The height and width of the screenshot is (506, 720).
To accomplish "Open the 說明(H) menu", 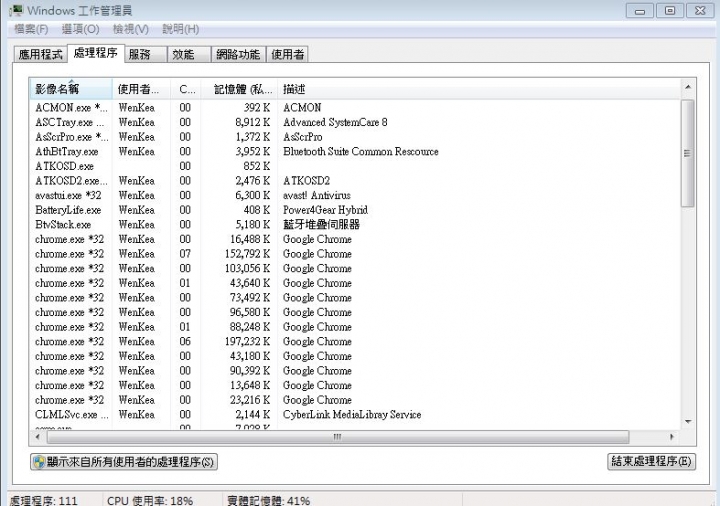I will (x=180, y=29).
